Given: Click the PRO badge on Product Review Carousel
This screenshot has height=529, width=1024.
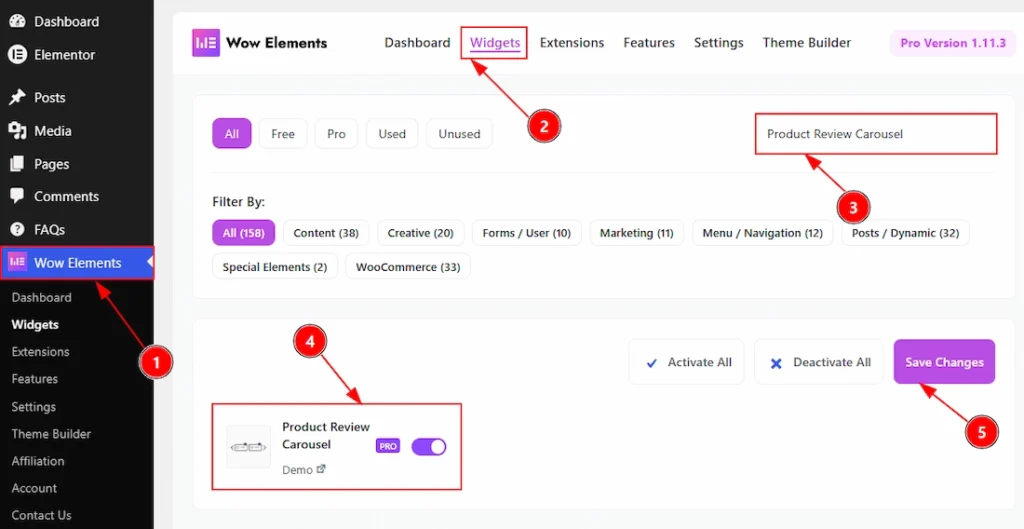Looking at the screenshot, I should pyautogui.click(x=388, y=446).
